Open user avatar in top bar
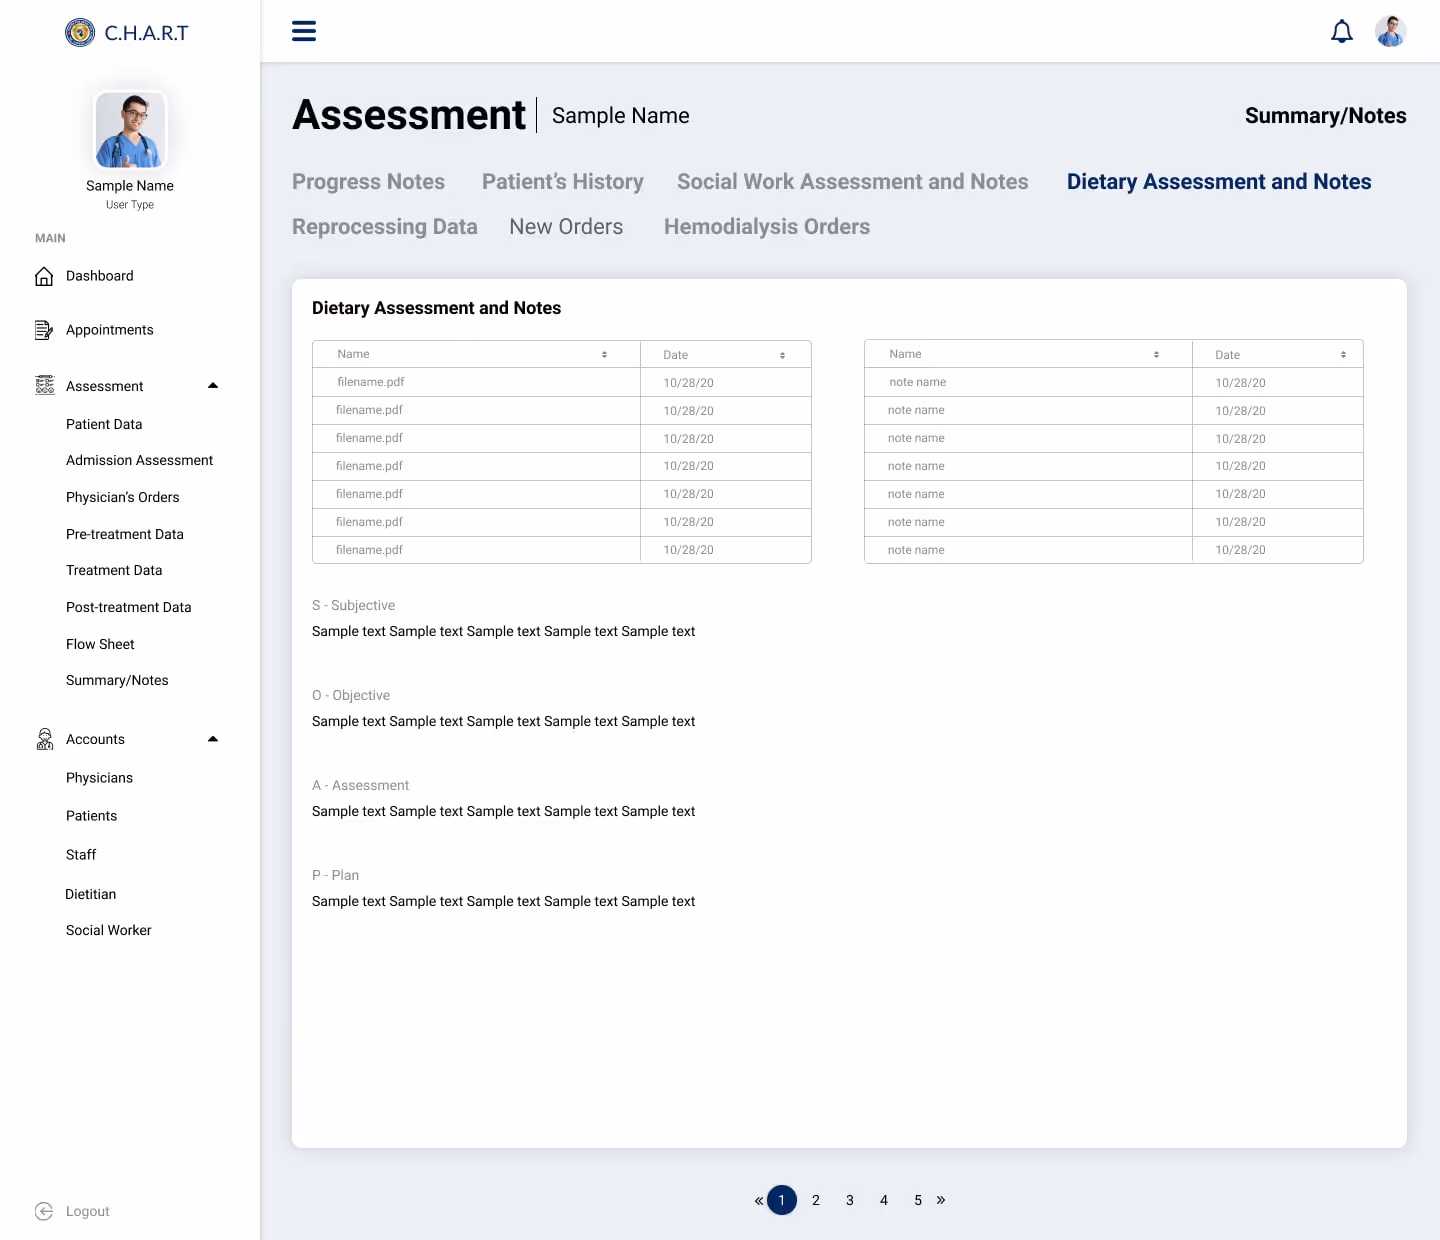 [x=1390, y=31]
